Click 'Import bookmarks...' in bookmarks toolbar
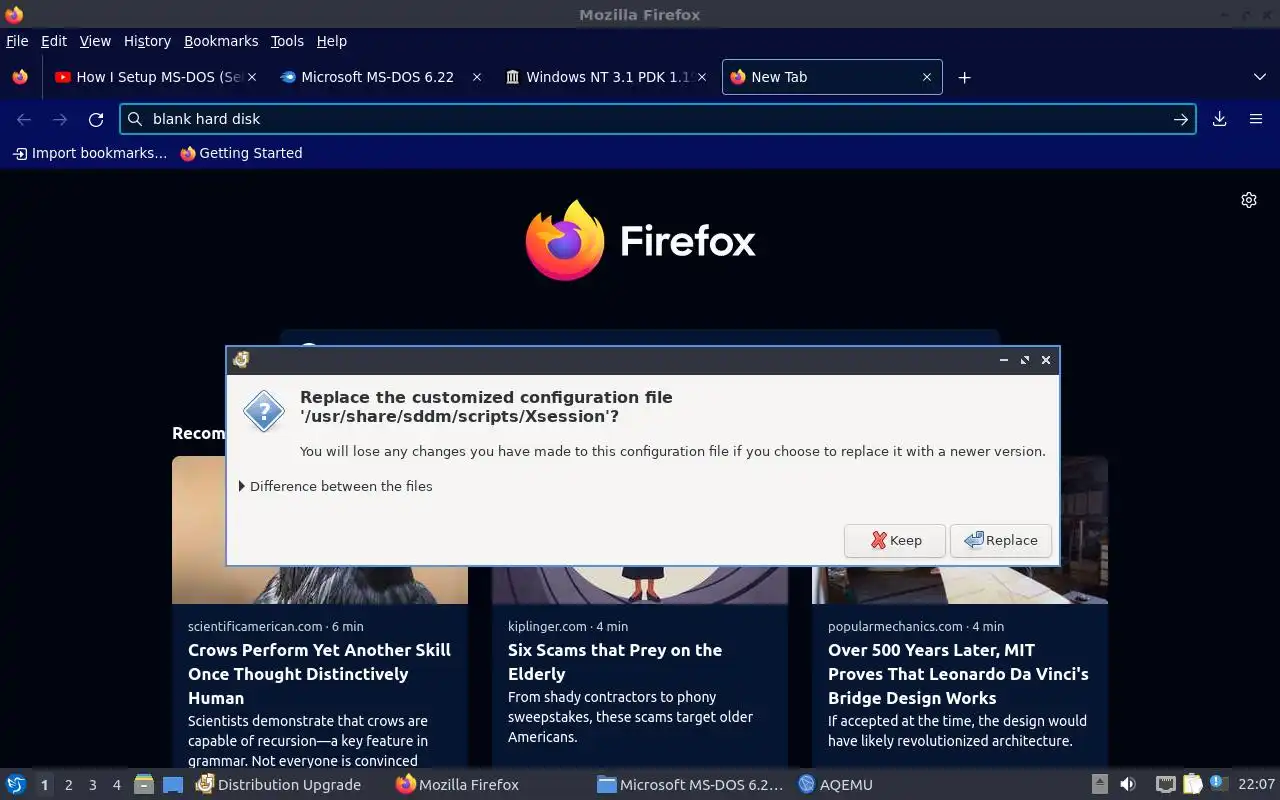The image size is (1280, 800). click(89, 153)
